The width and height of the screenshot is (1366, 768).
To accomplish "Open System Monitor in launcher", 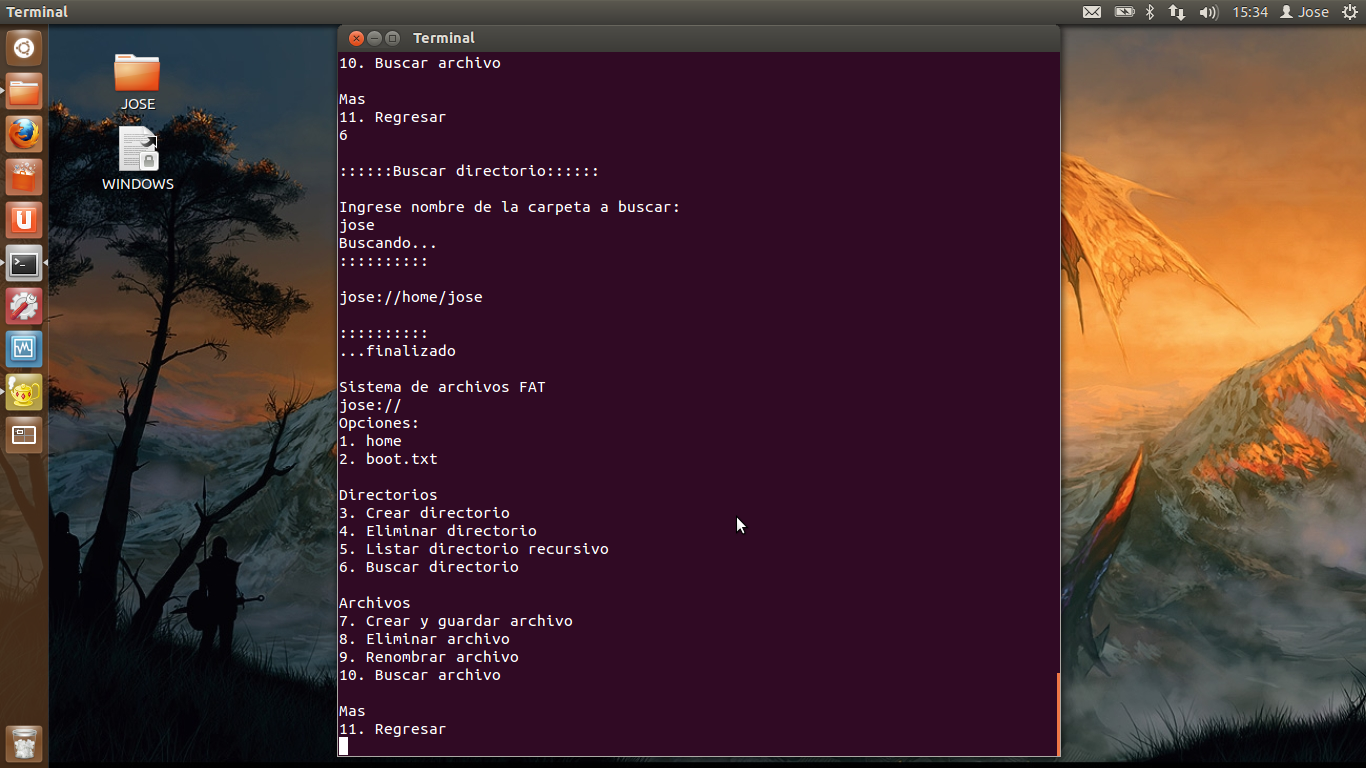I will pyautogui.click(x=24, y=349).
